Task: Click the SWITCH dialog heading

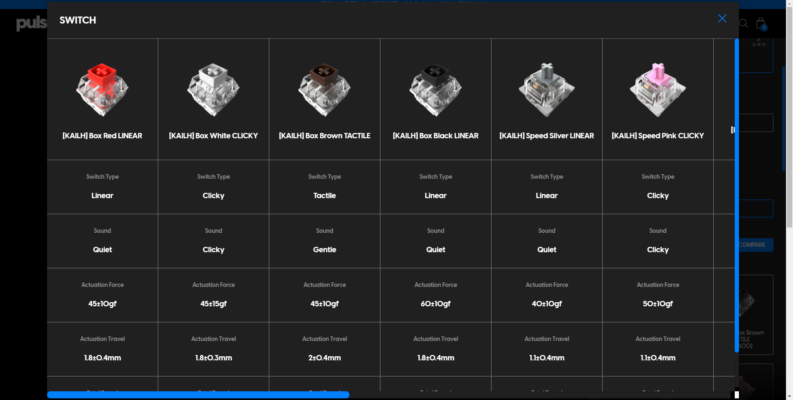Action: coord(77,20)
